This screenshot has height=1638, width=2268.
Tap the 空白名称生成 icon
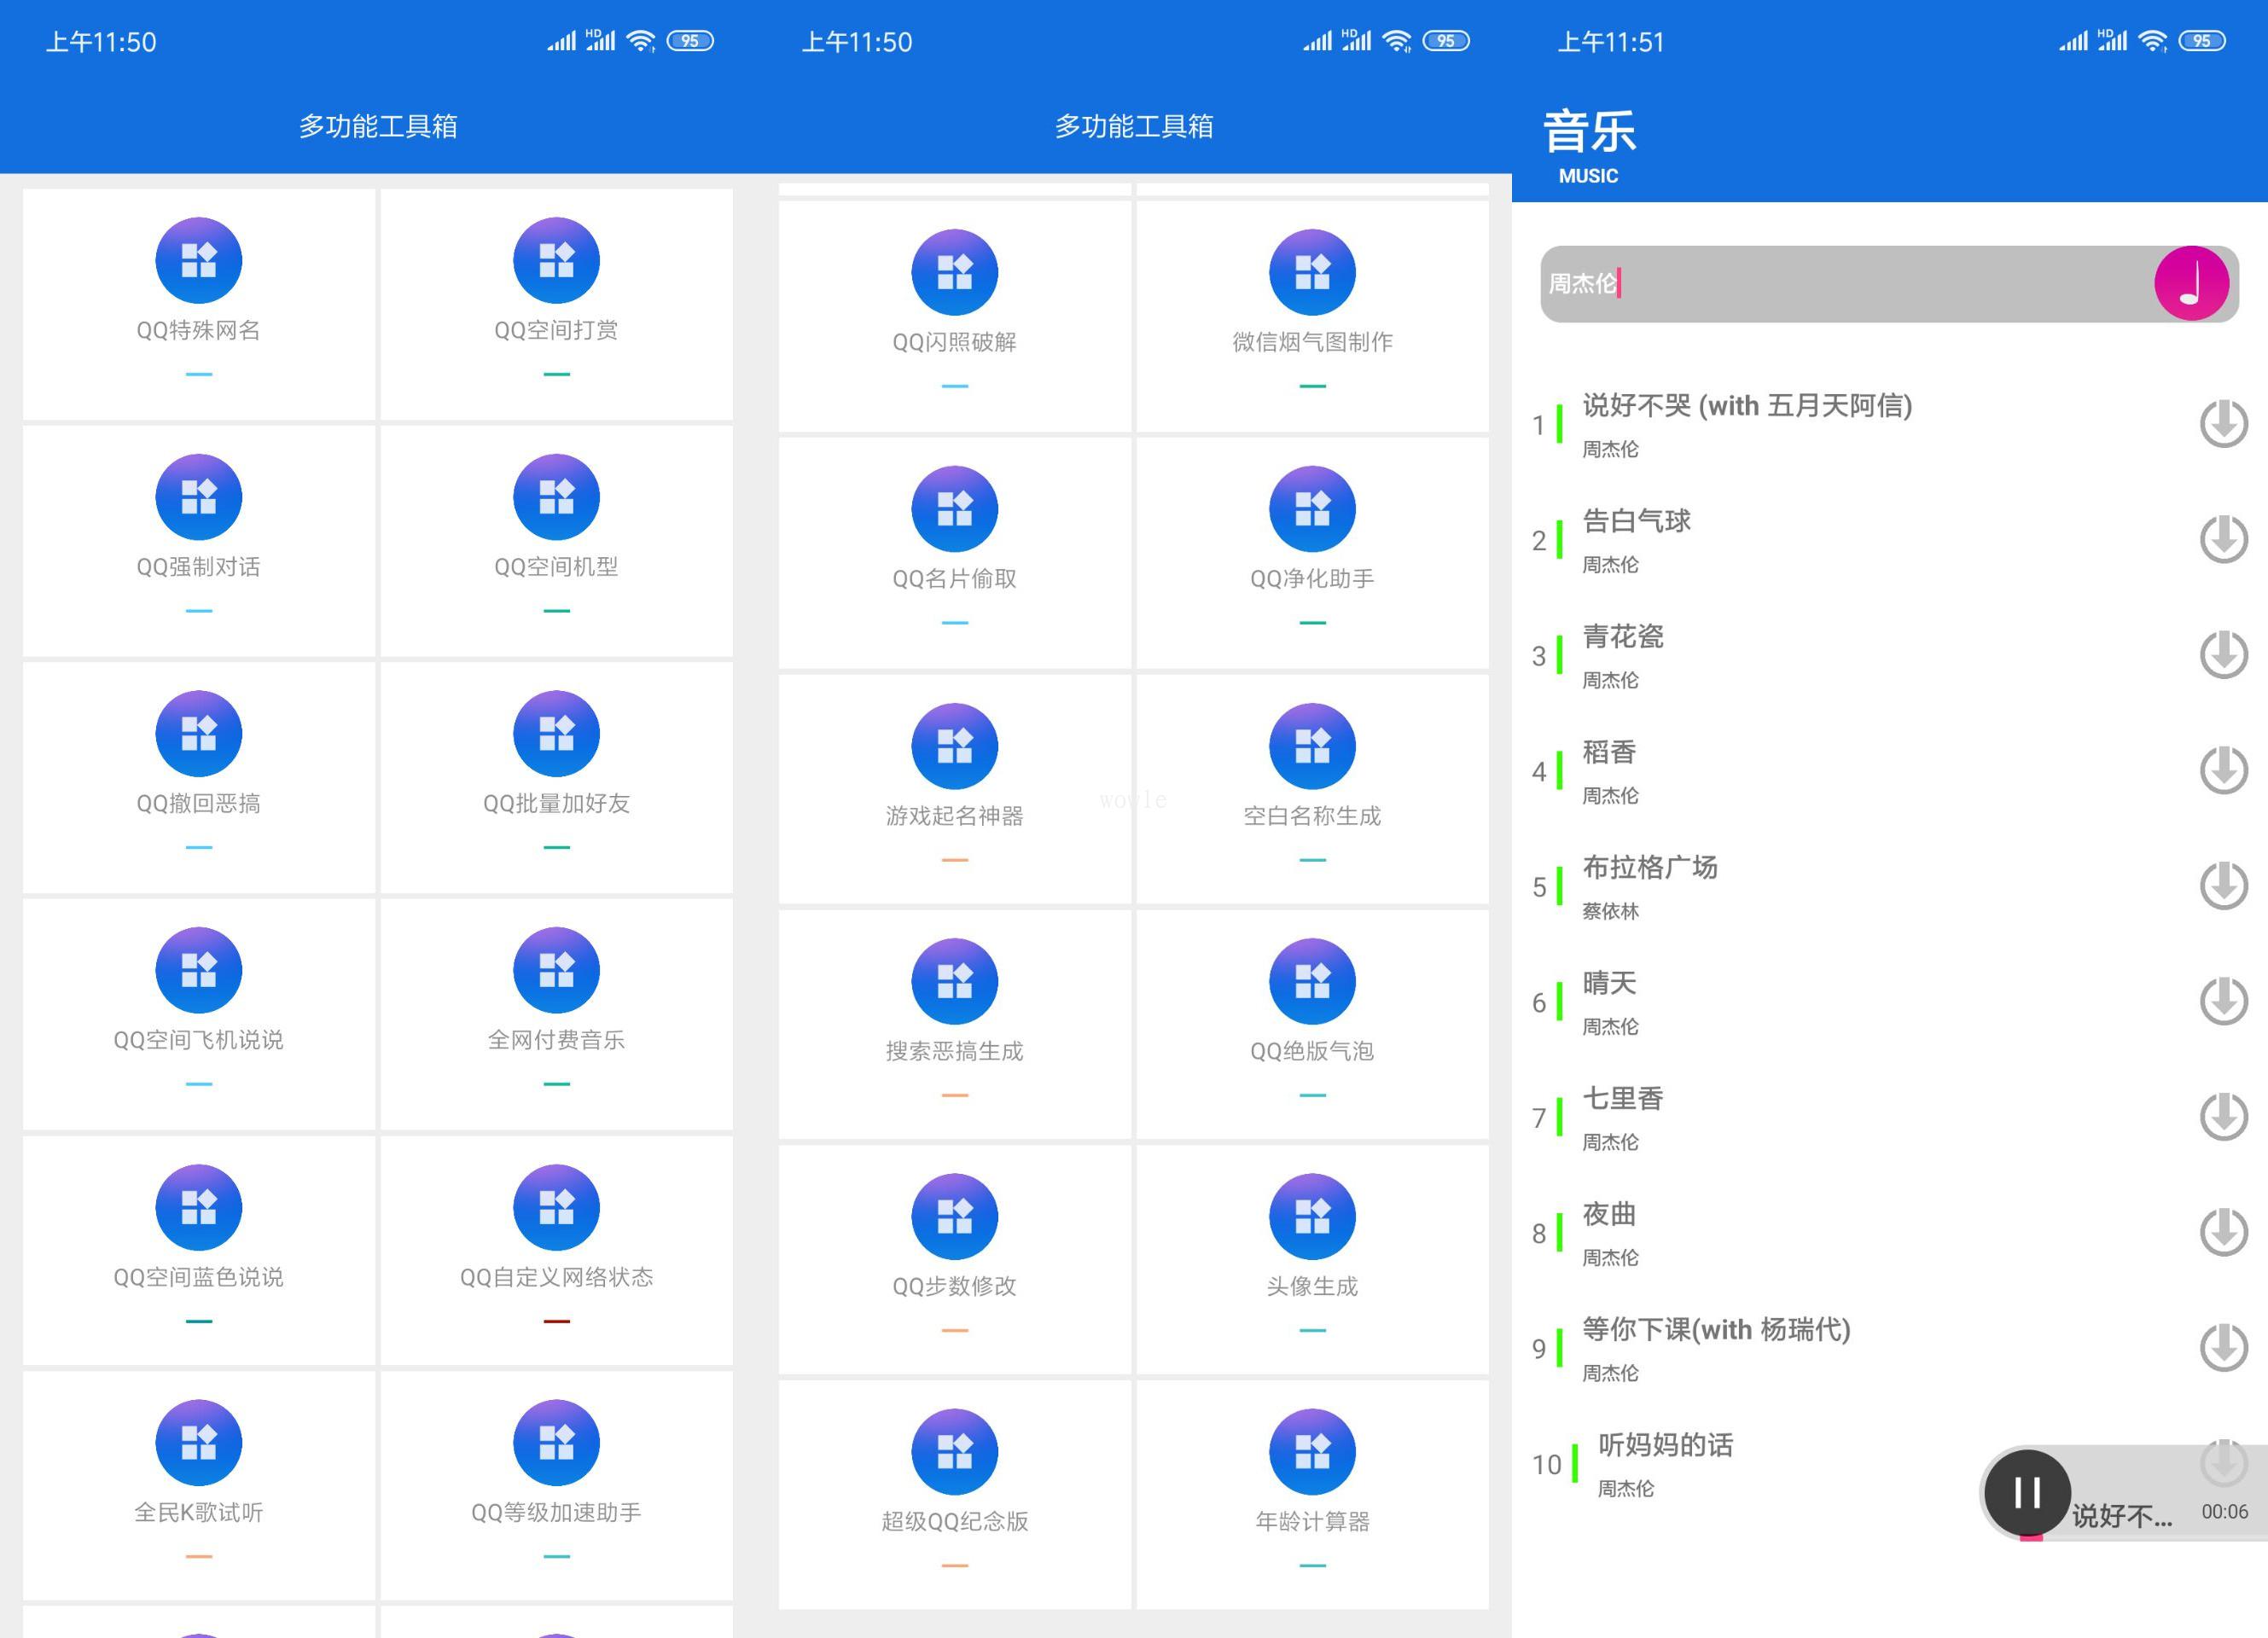(x=1312, y=746)
